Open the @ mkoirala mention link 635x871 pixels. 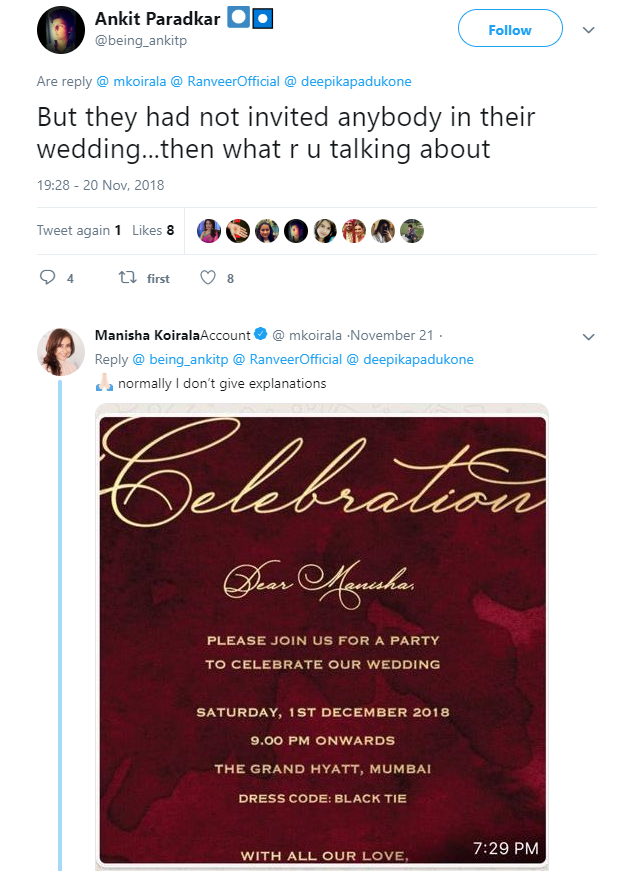click(x=131, y=81)
